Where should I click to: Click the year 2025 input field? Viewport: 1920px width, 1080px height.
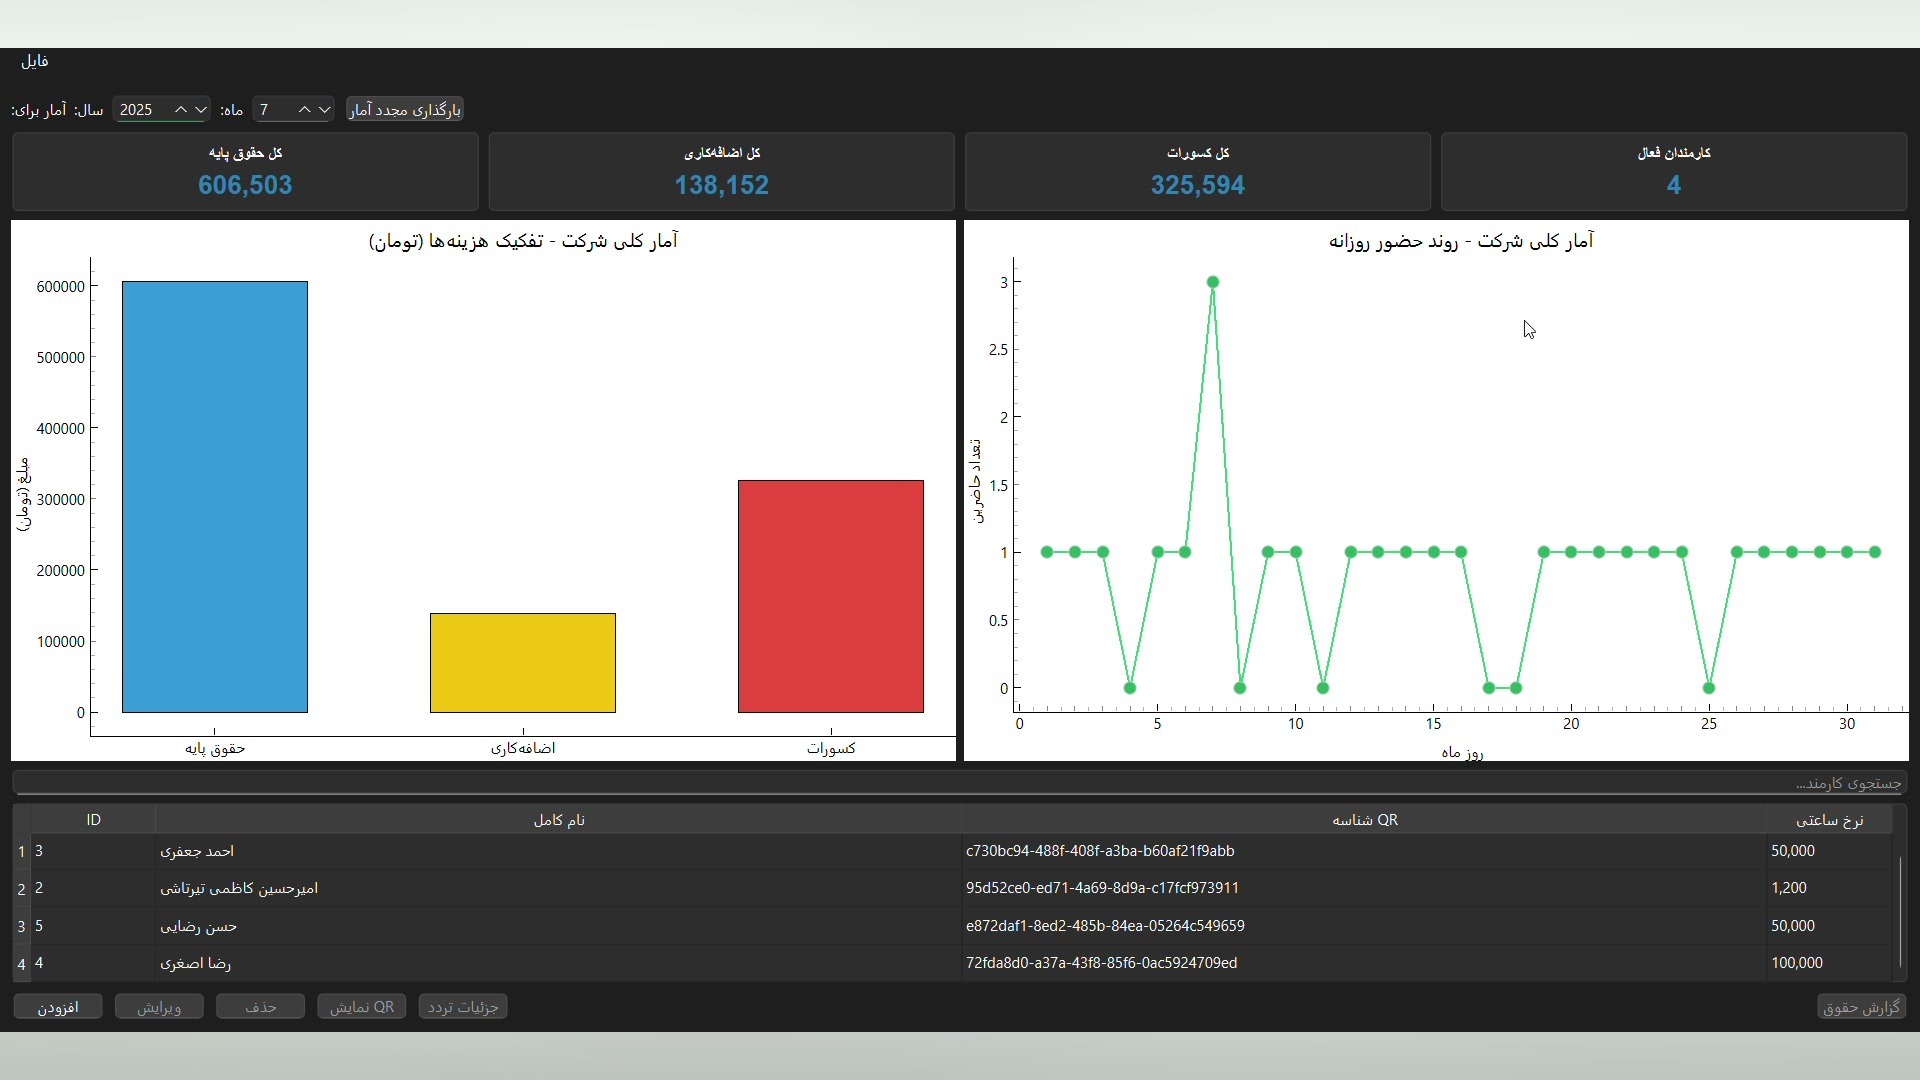[140, 110]
